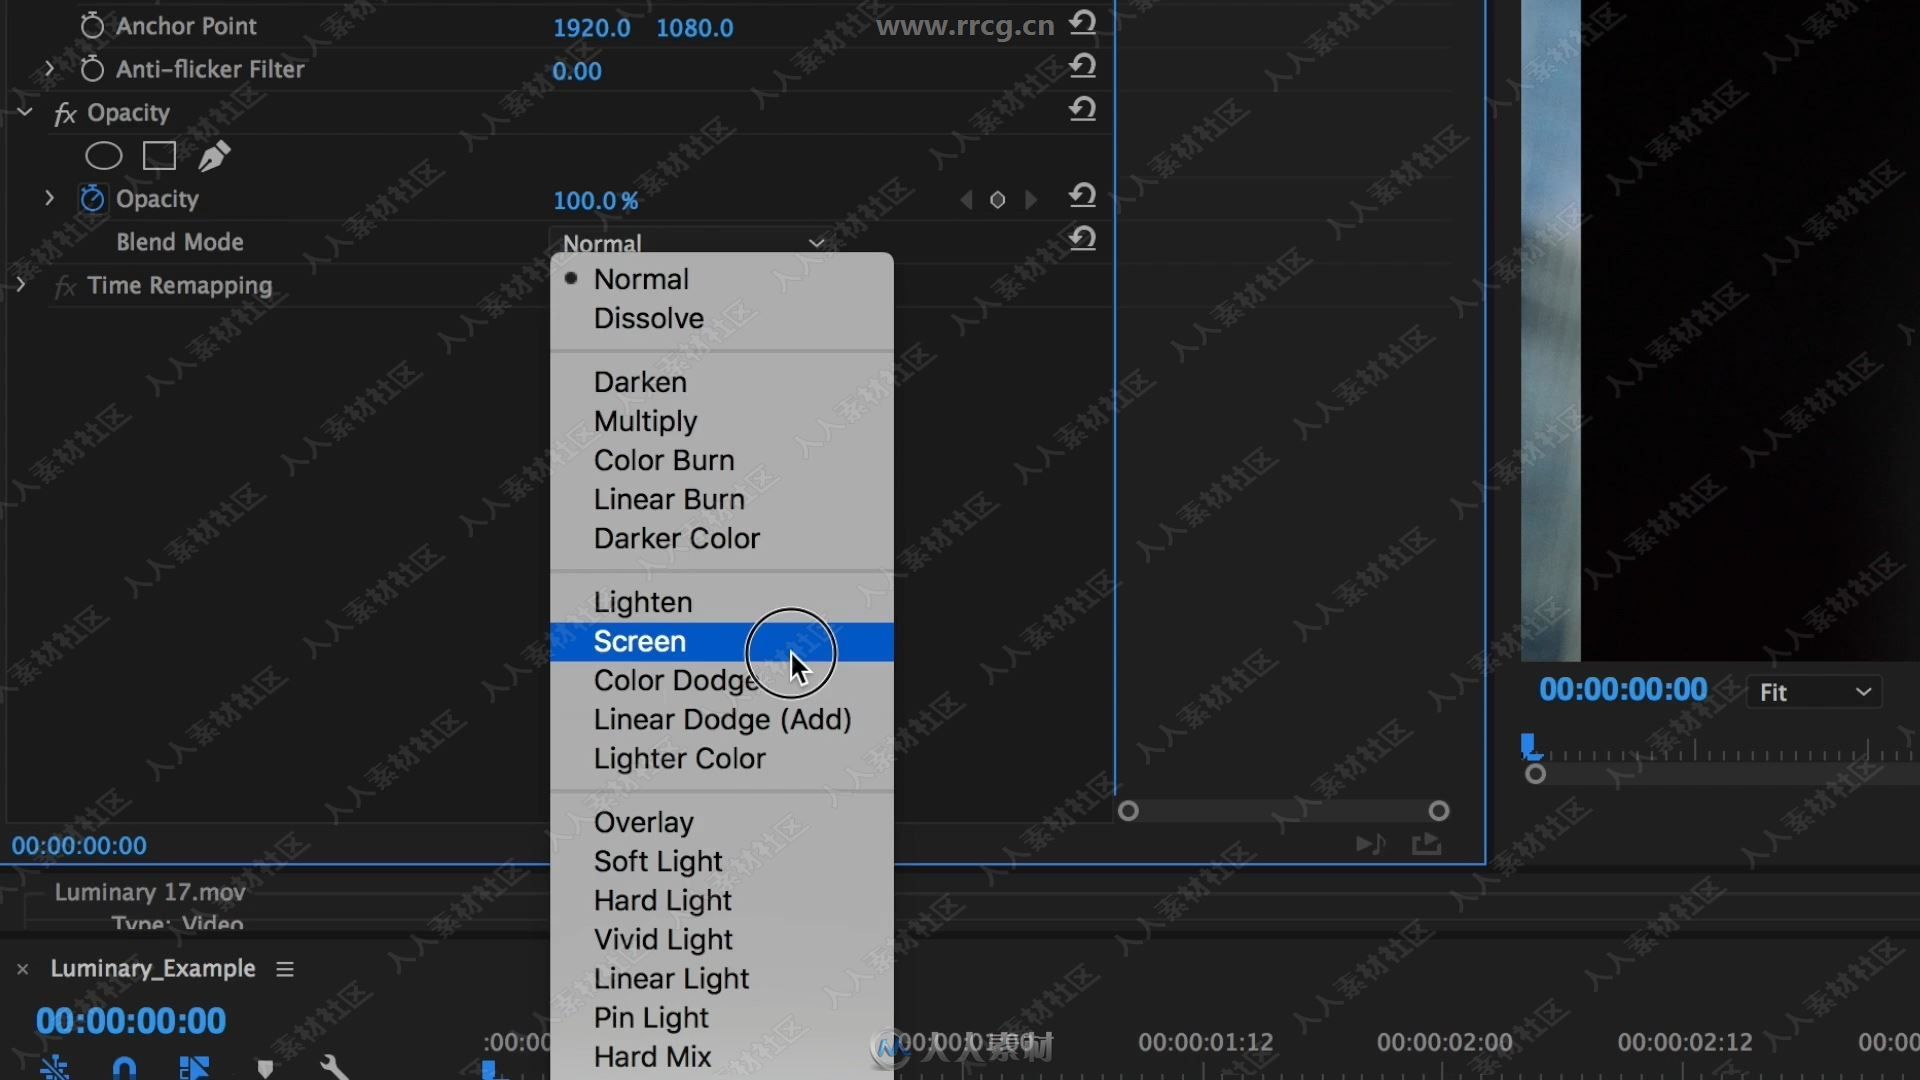Click the Normal blend mode option

(641, 278)
